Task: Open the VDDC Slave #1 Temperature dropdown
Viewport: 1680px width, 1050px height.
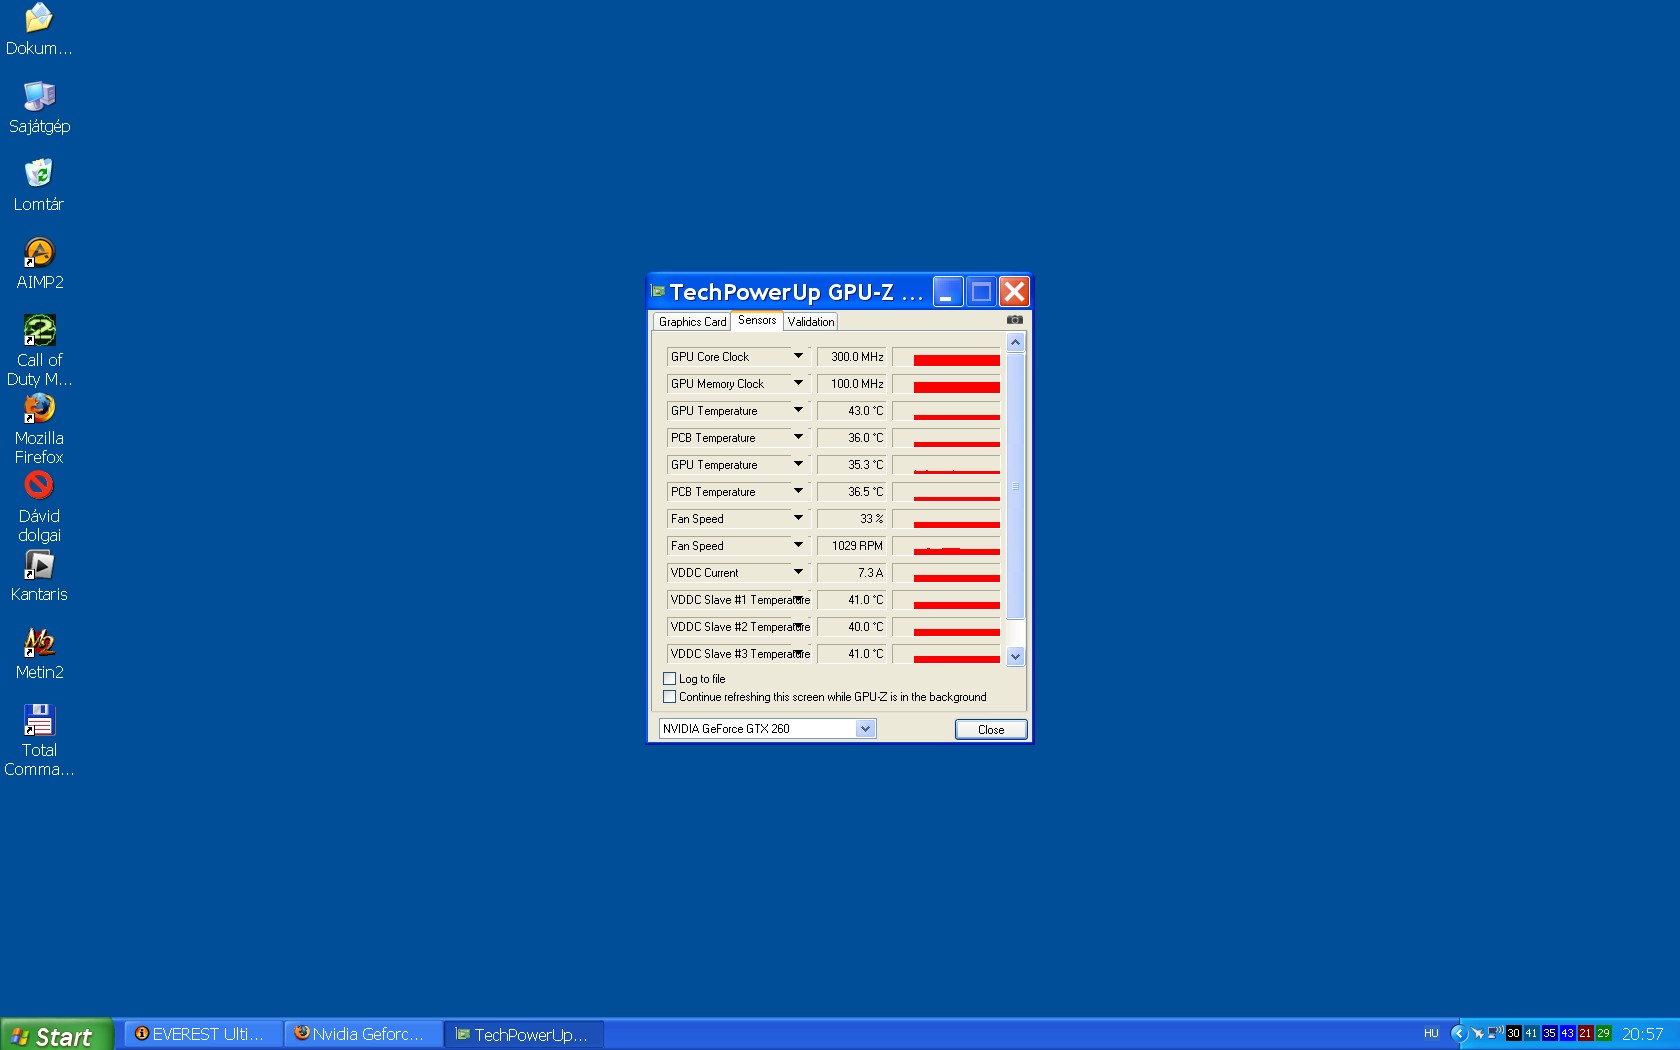Action: click(x=798, y=599)
